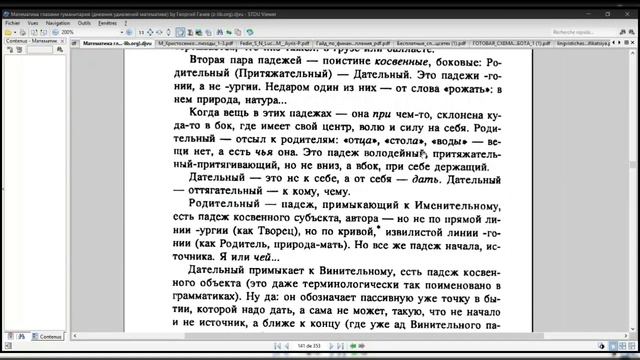Select the fit width icon
The width and height of the screenshot is (640, 360).
point(159,32)
